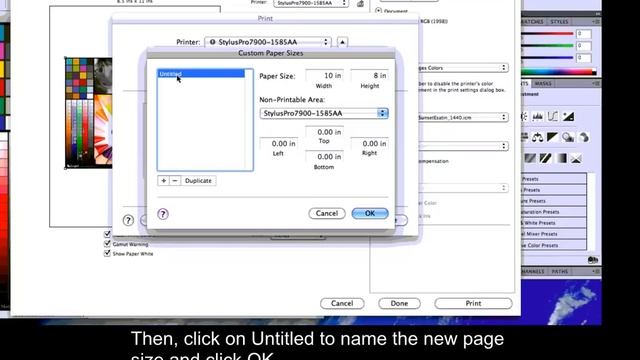The width and height of the screenshot is (640, 360).
Task: Click Print in the Photoshop print window
Action: (473, 303)
